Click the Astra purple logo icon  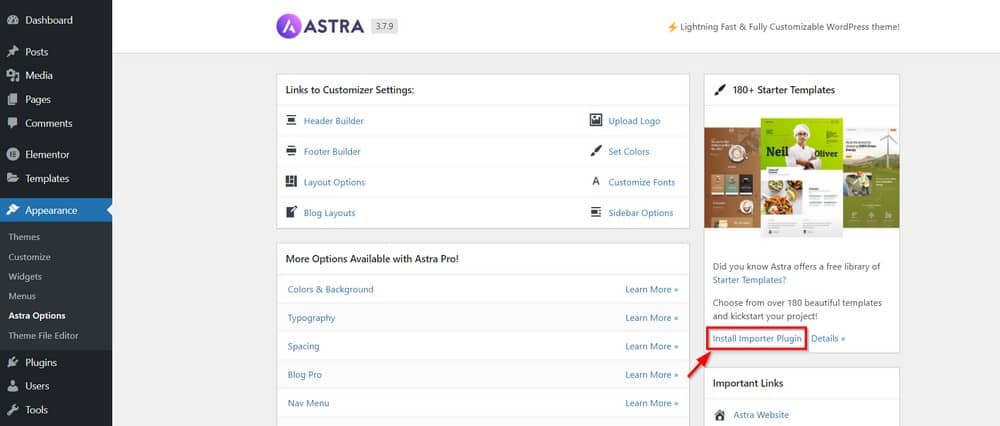coord(289,26)
